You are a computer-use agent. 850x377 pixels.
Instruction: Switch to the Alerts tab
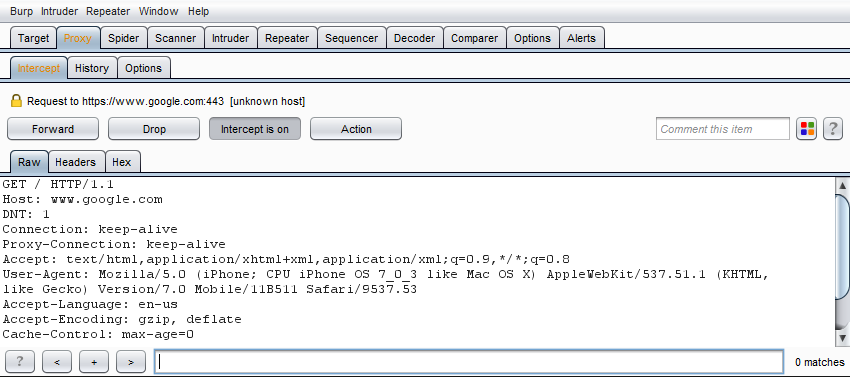(582, 39)
